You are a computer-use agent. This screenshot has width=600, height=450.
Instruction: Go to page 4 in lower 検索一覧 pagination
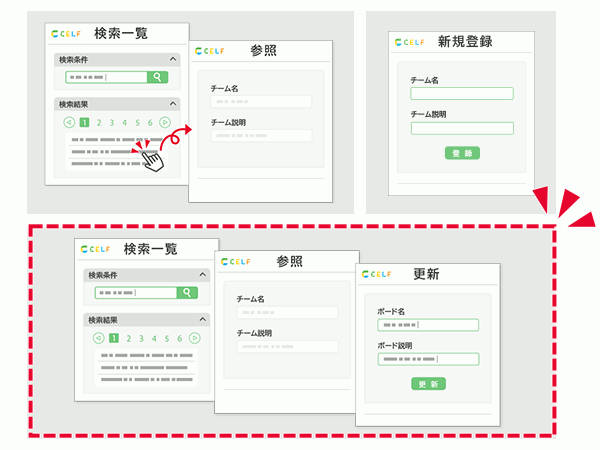pyautogui.click(x=154, y=339)
